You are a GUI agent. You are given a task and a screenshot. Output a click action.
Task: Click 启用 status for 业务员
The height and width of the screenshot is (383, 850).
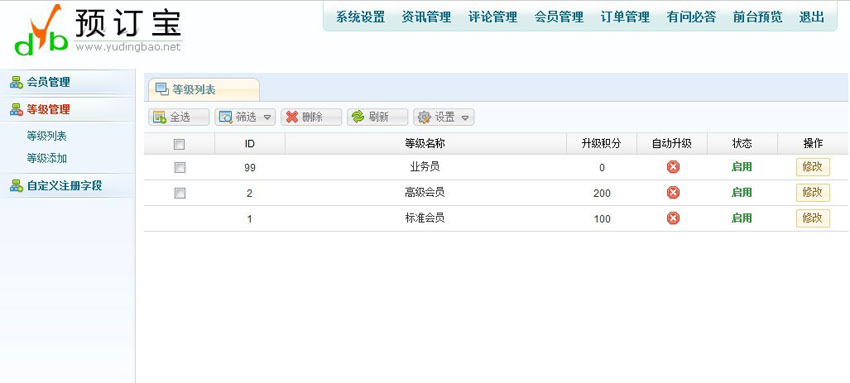[x=742, y=167]
